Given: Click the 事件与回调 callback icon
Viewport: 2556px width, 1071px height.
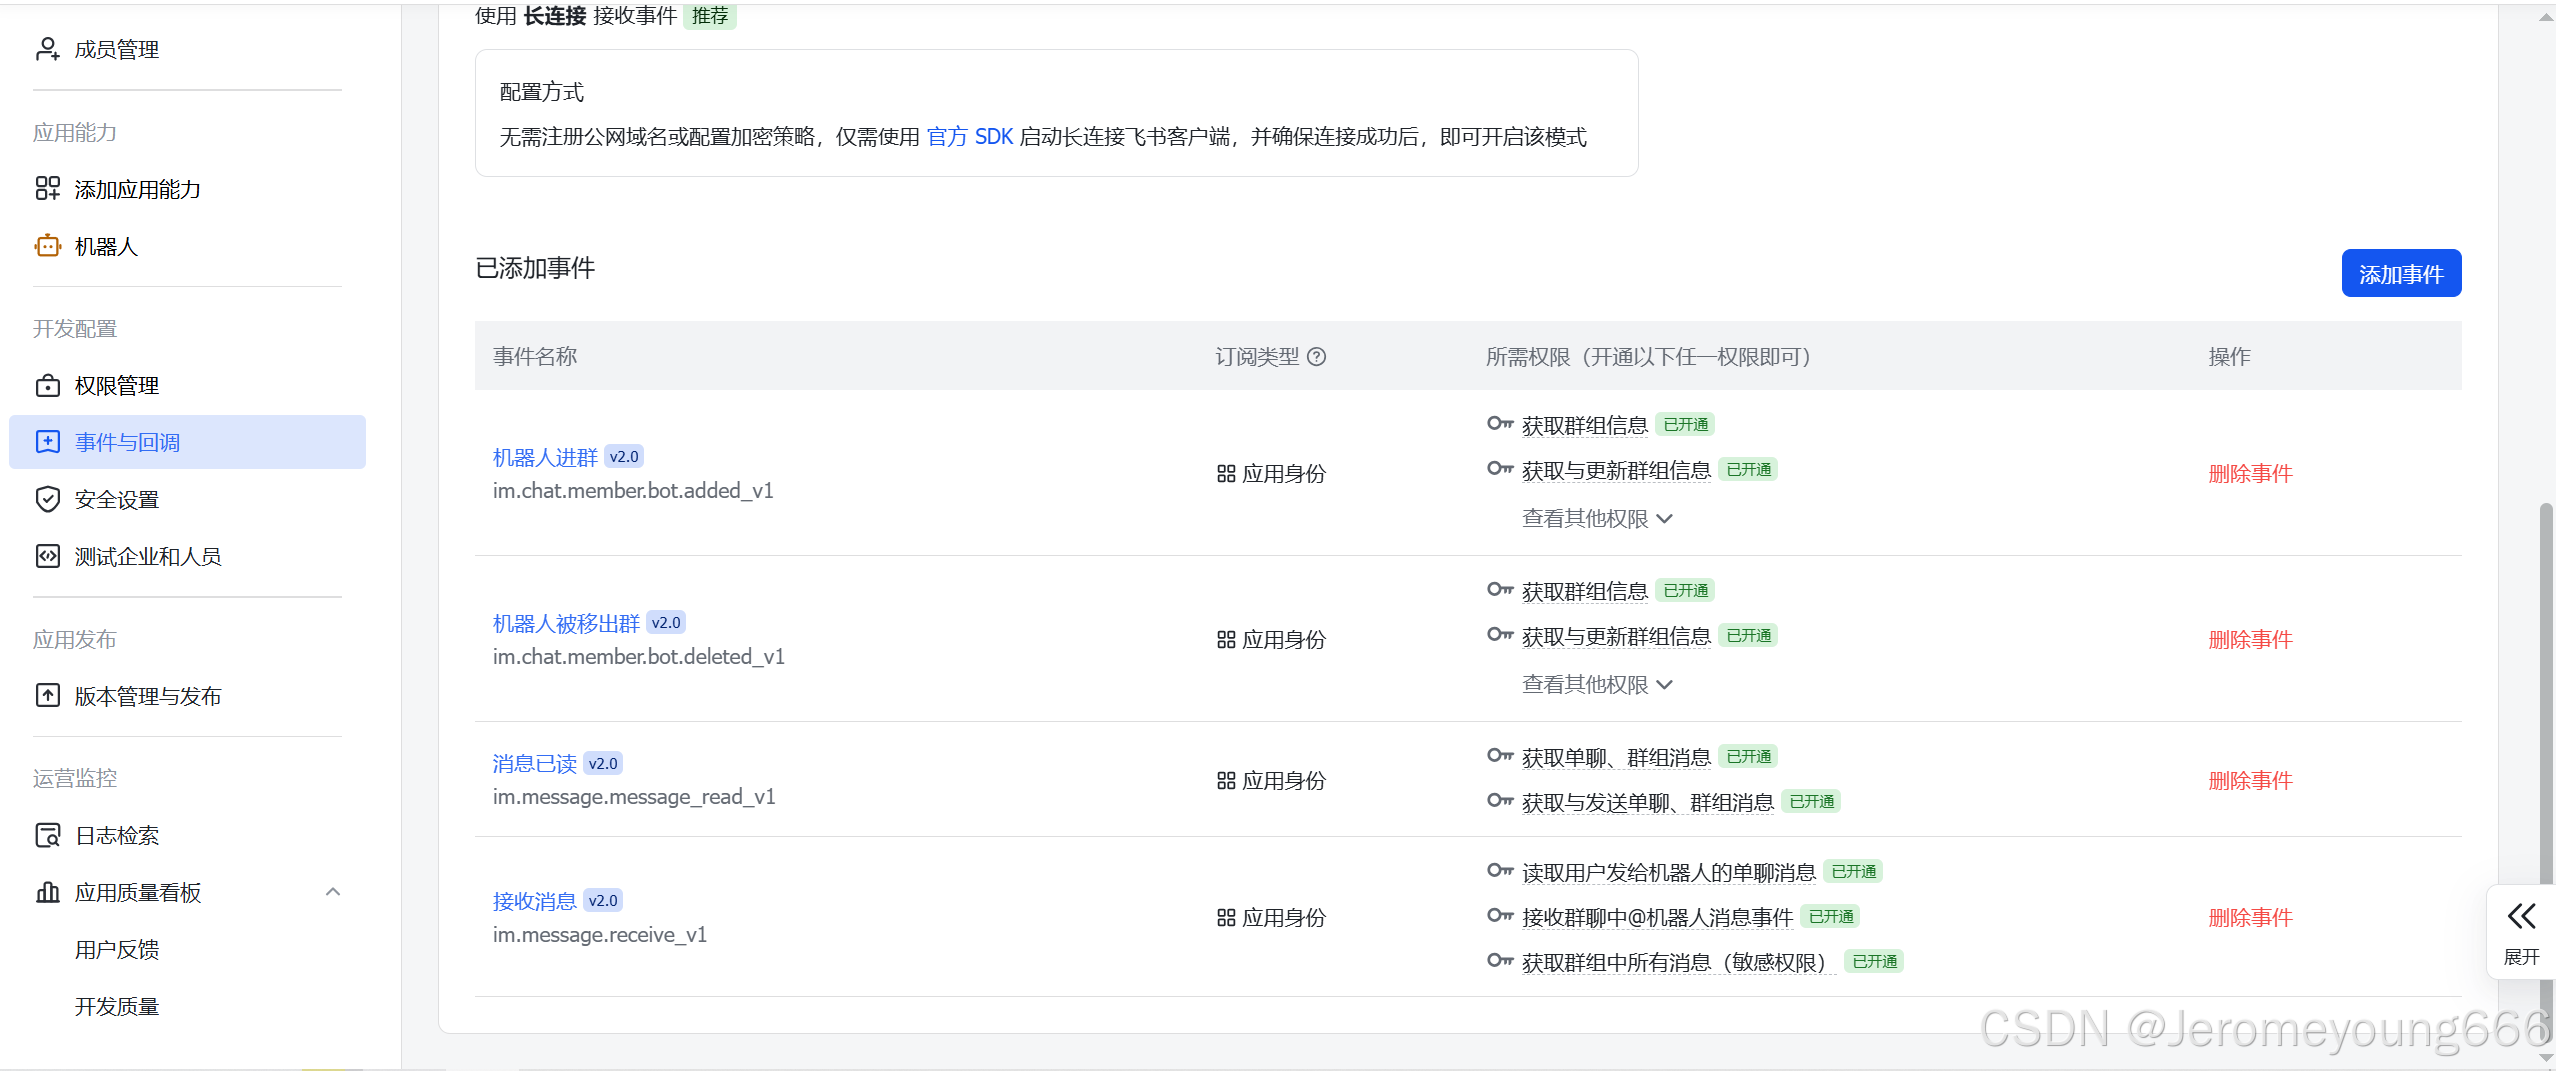Looking at the screenshot, I should click(x=47, y=441).
